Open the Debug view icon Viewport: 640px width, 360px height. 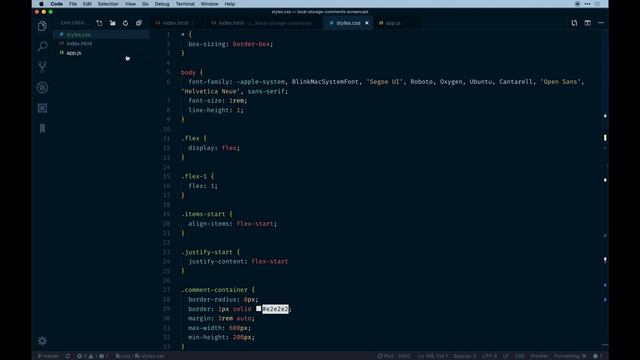(42, 87)
